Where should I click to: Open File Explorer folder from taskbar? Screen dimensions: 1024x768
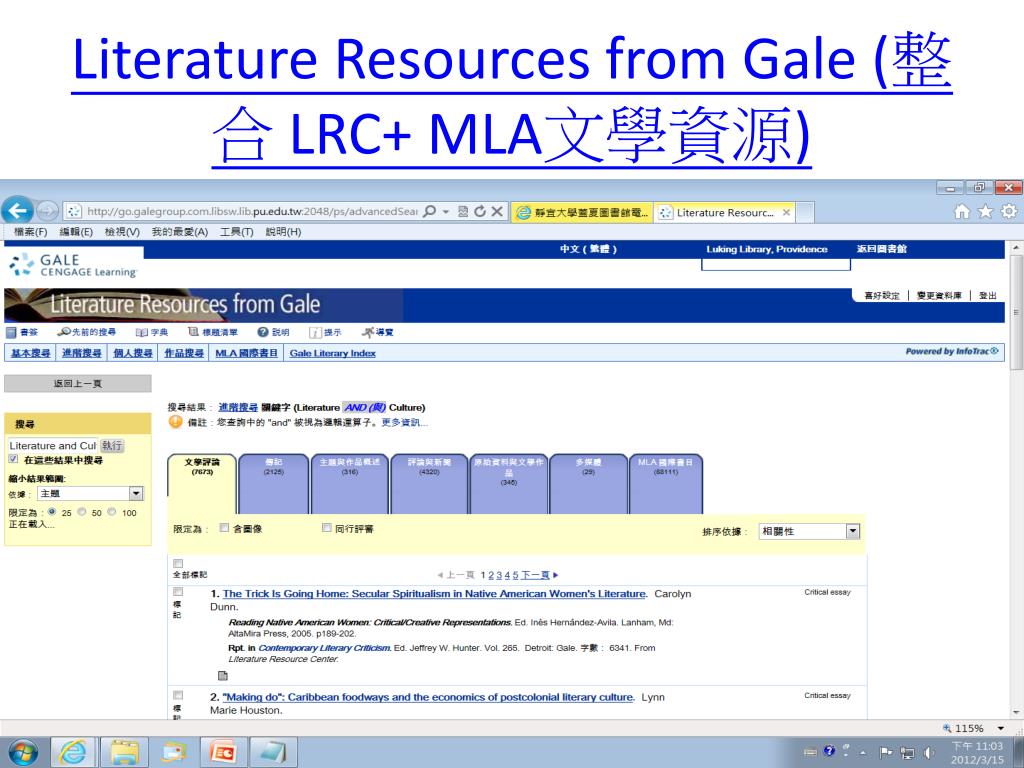click(124, 752)
